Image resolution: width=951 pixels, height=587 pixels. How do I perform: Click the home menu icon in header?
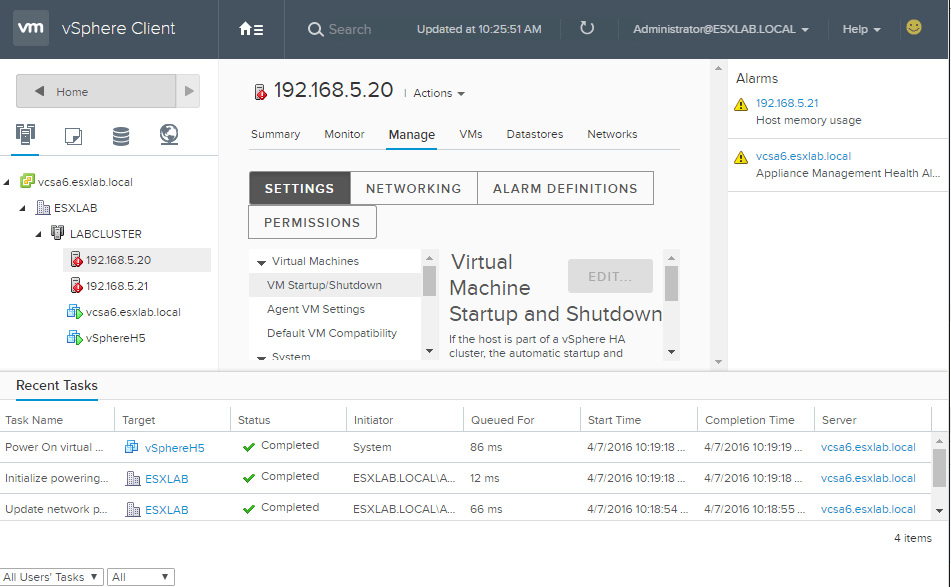point(251,29)
